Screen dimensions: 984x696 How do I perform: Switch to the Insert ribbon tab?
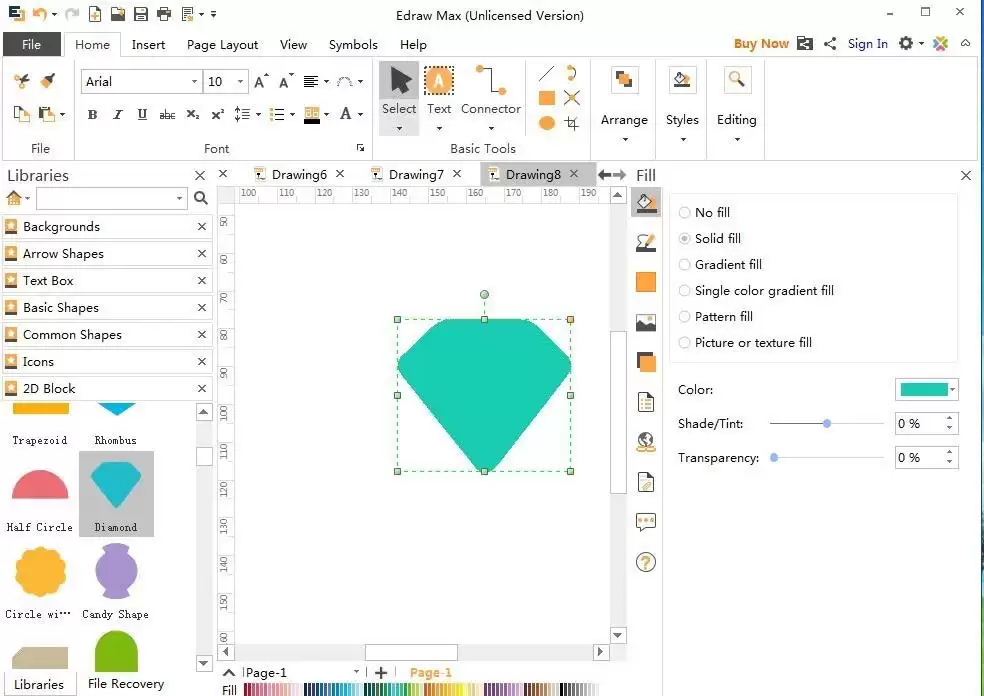pos(148,45)
